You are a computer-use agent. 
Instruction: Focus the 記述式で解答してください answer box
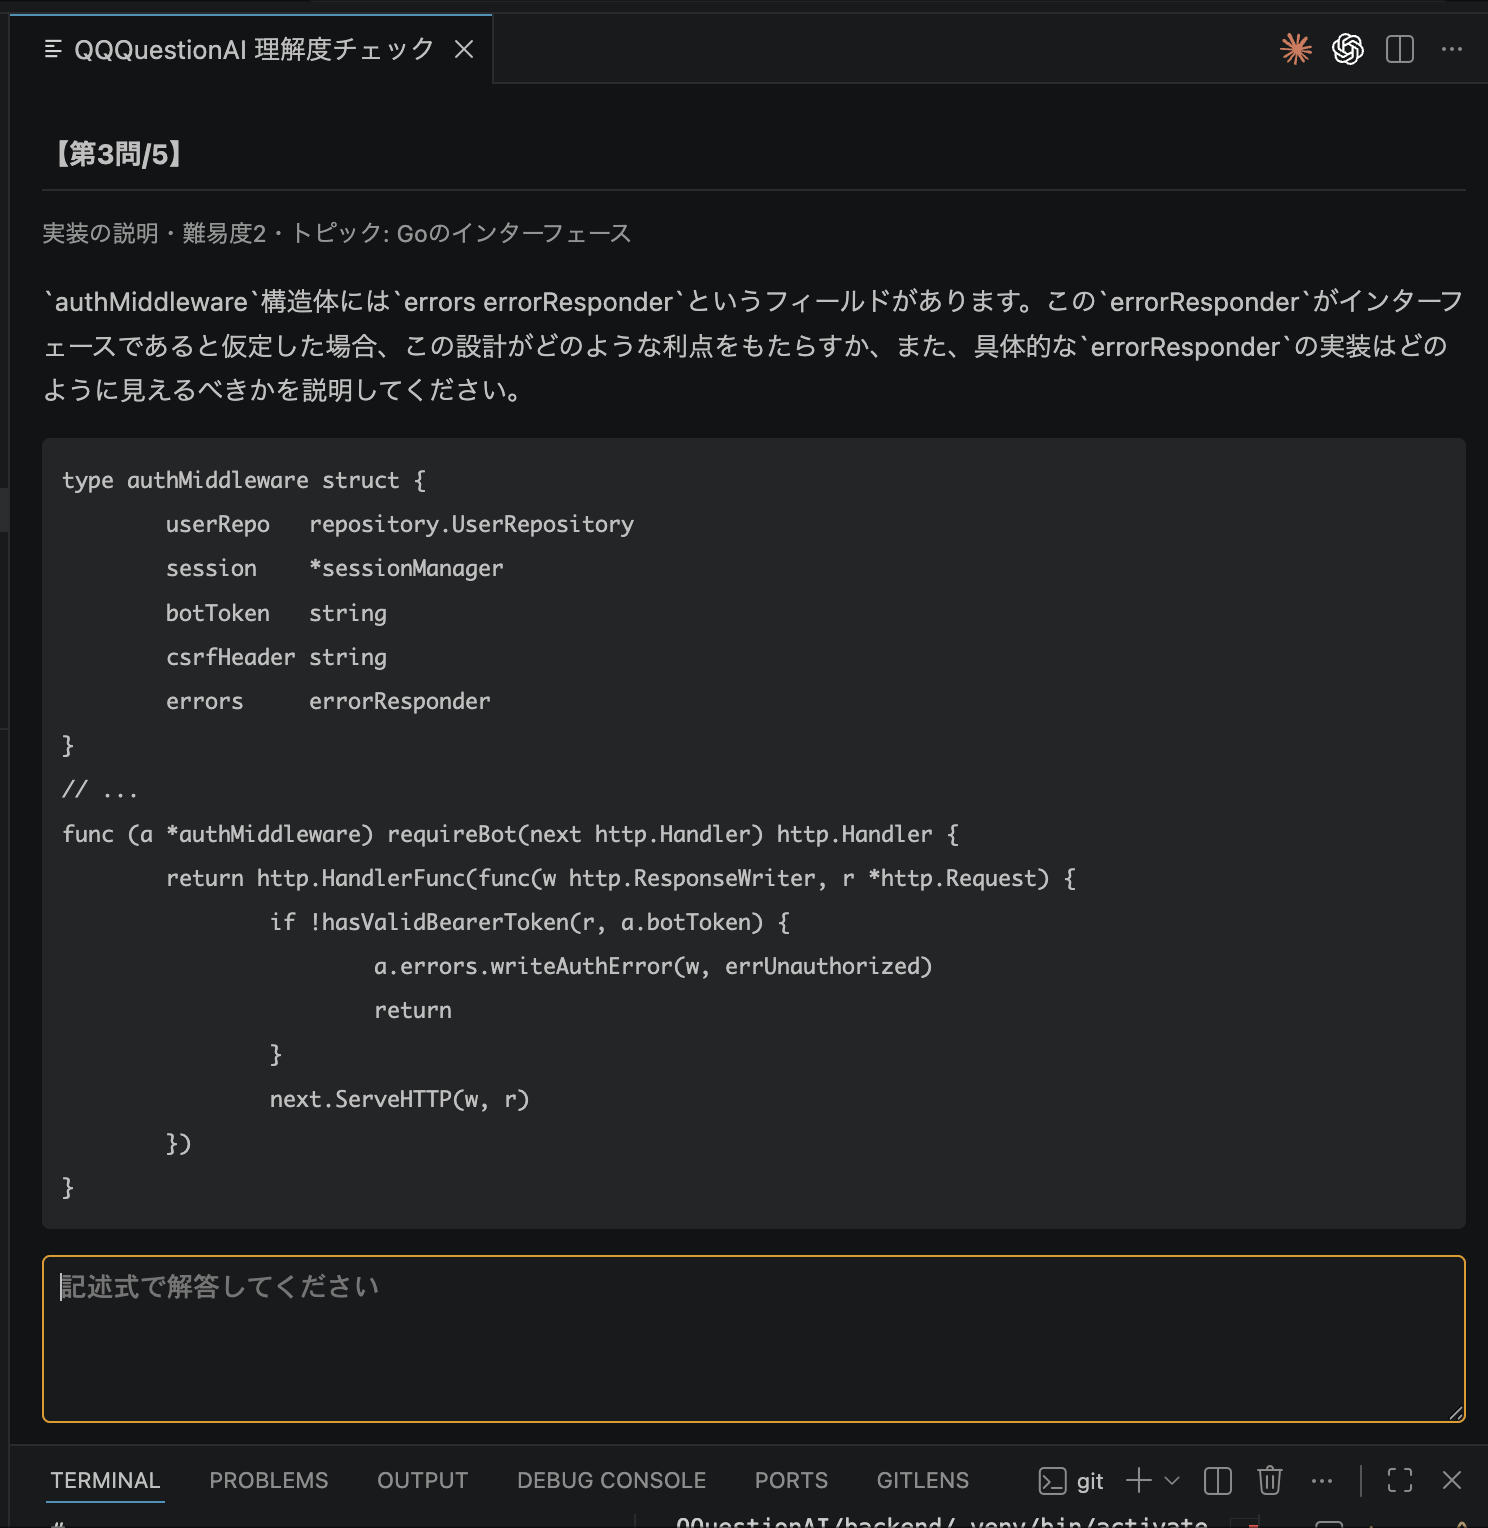point(754,1339)
